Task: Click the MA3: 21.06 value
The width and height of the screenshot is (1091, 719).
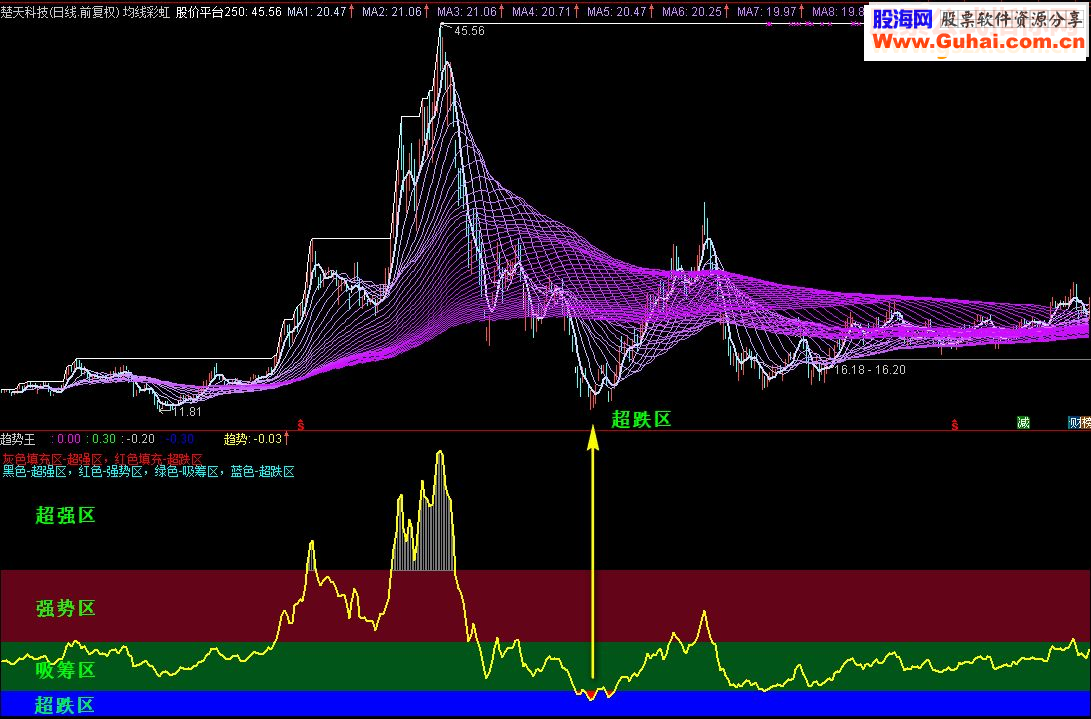Action: (x=468, y=12)
